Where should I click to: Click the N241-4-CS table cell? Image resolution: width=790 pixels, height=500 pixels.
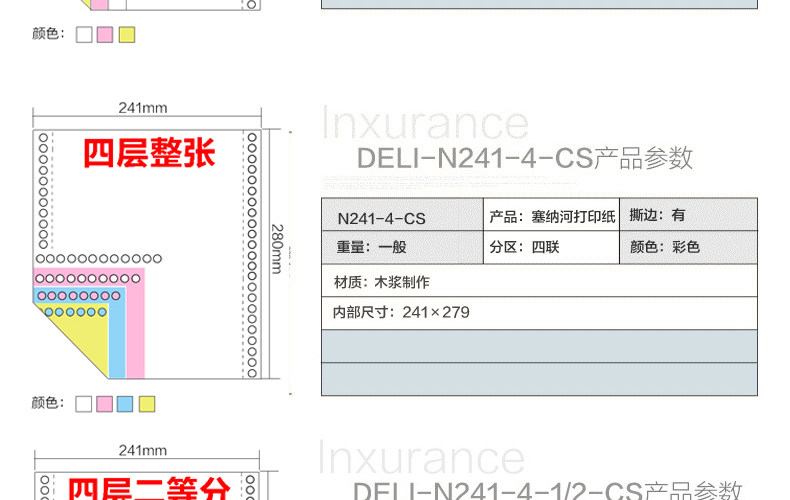[x=403, y=215]
